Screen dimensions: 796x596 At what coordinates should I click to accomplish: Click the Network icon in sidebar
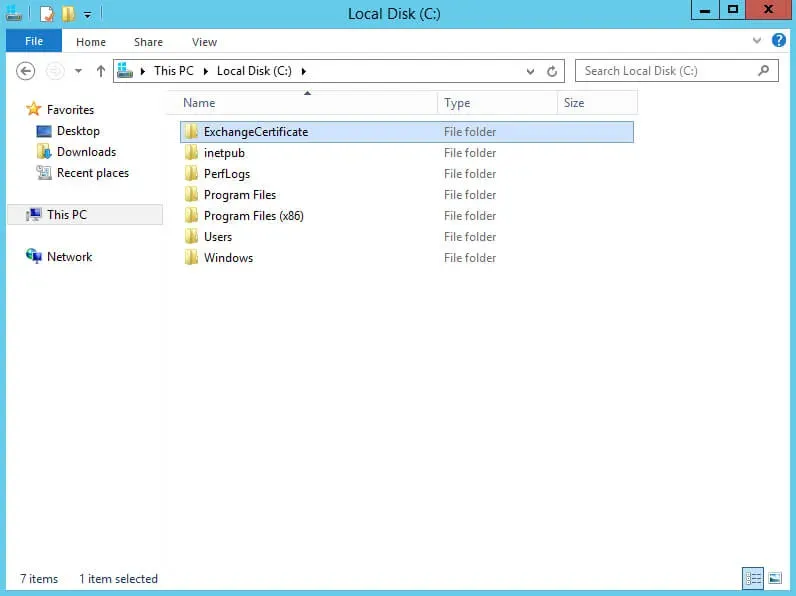click(x=34, y=256)
